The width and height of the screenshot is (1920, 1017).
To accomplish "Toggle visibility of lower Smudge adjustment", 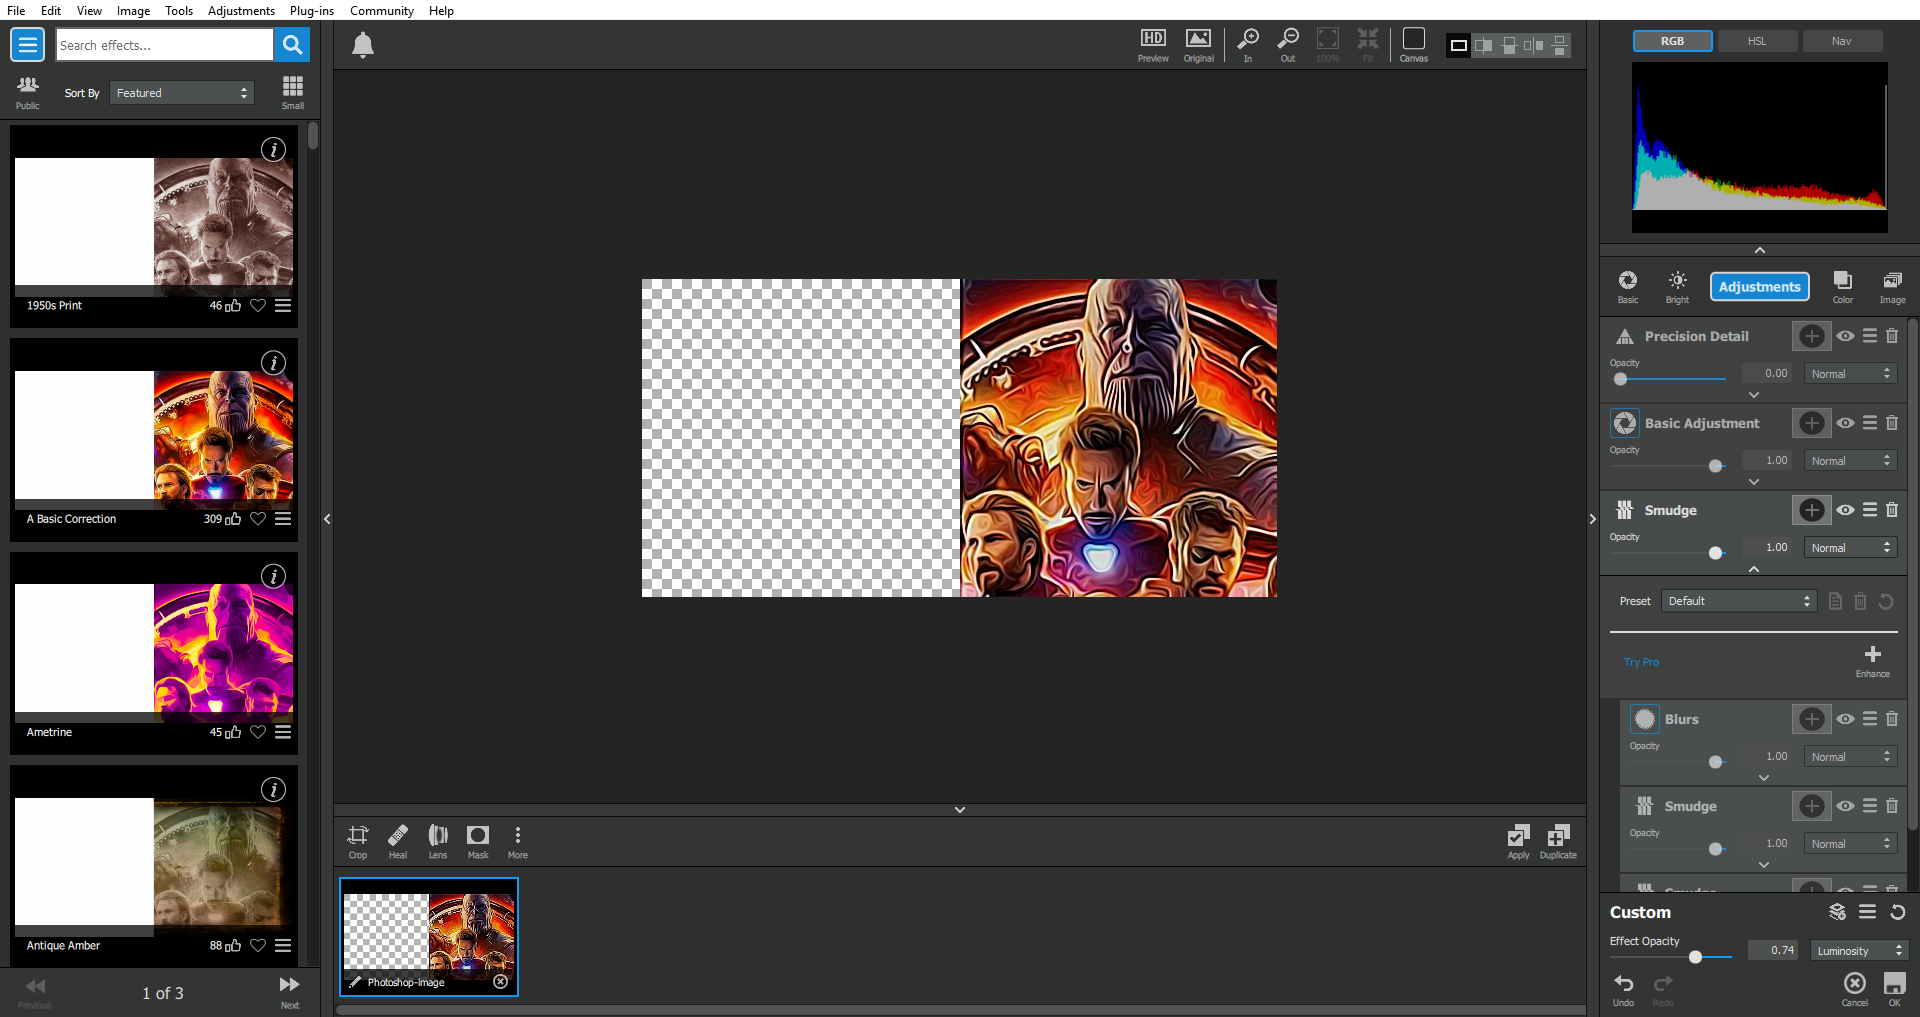I will point(1846,806).
